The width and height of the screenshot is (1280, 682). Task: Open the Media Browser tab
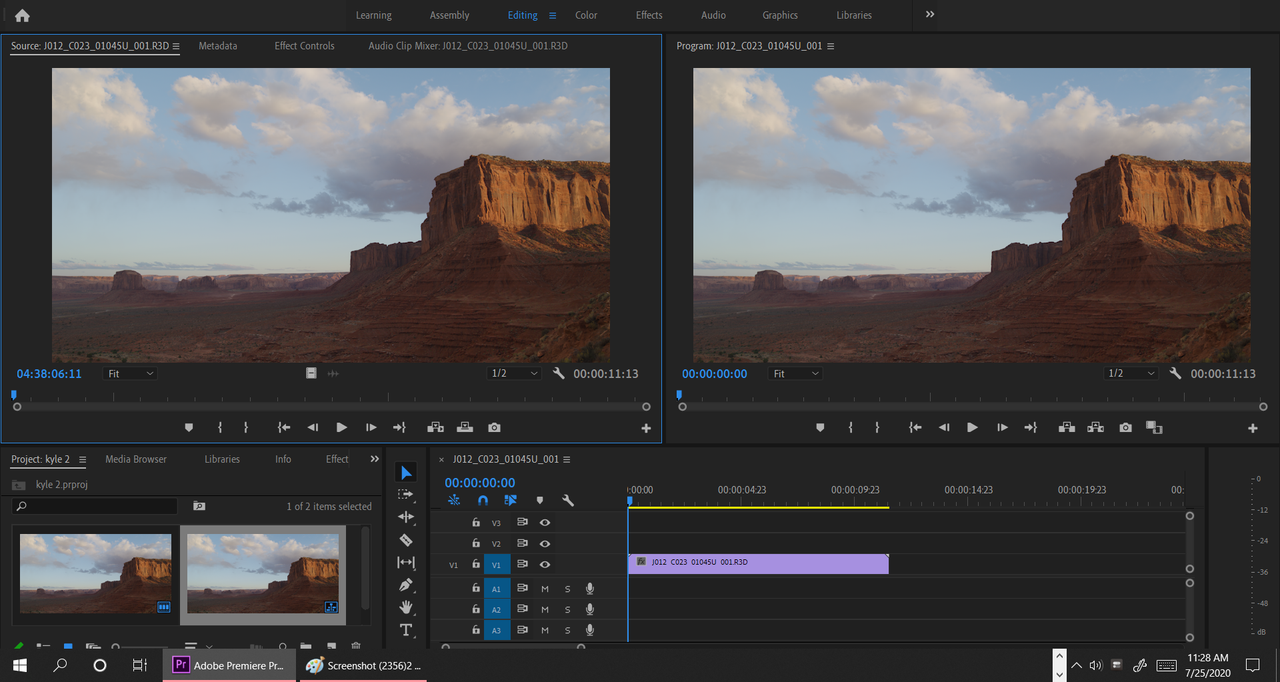pyautogui.click(x=136, y=459)
